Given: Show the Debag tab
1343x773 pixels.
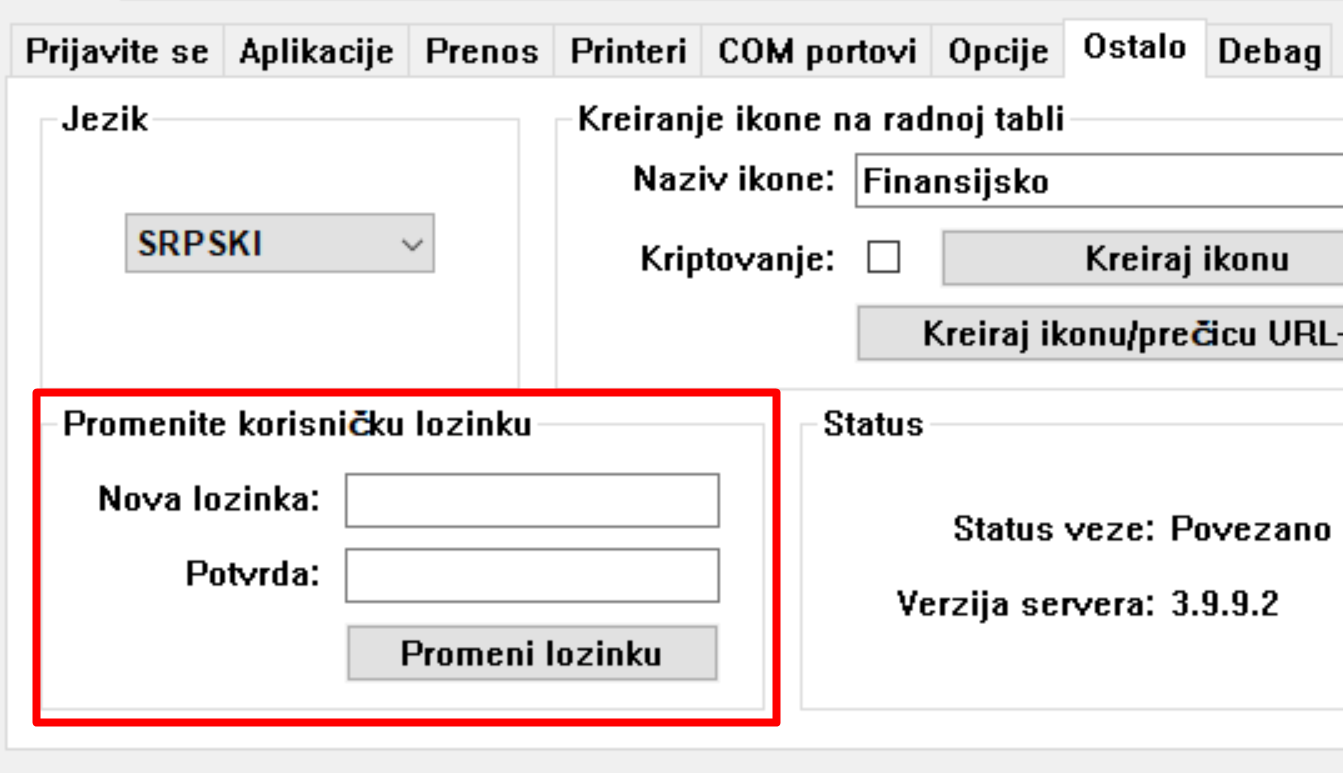Looking at the screenshot, I should (x=1270, y=52).
